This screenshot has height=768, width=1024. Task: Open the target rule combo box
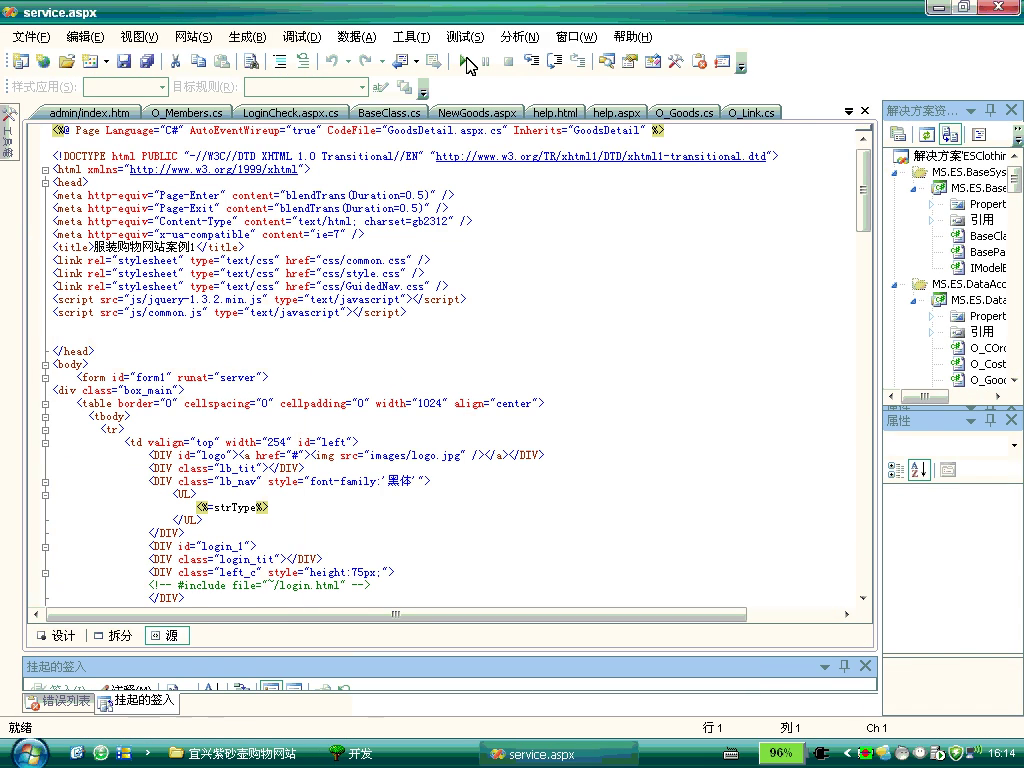tap(306, 87)
